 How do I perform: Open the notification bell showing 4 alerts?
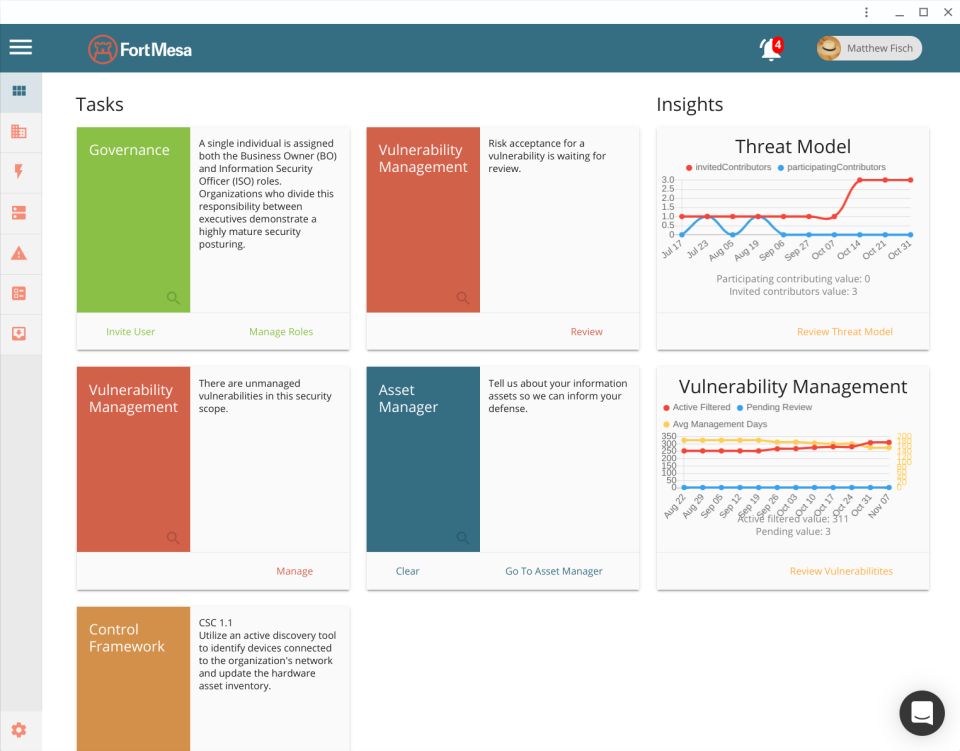pos(769,48)
